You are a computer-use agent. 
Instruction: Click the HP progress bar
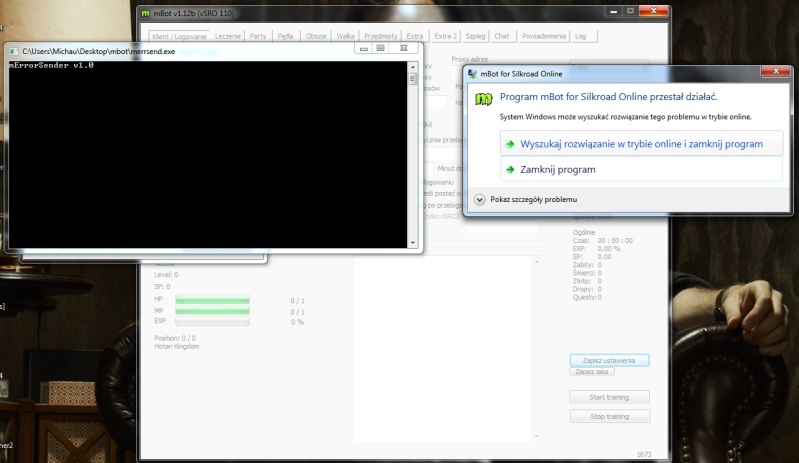212,300
